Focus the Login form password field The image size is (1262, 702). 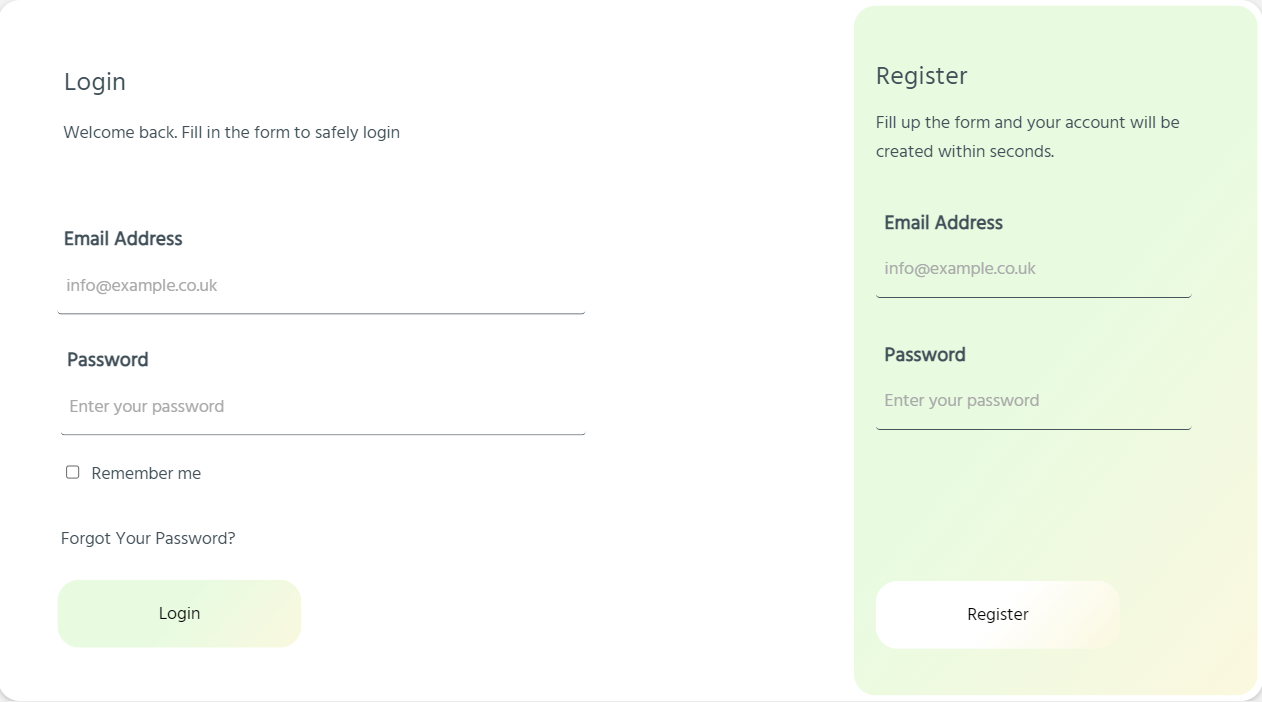tap(322, 407)
